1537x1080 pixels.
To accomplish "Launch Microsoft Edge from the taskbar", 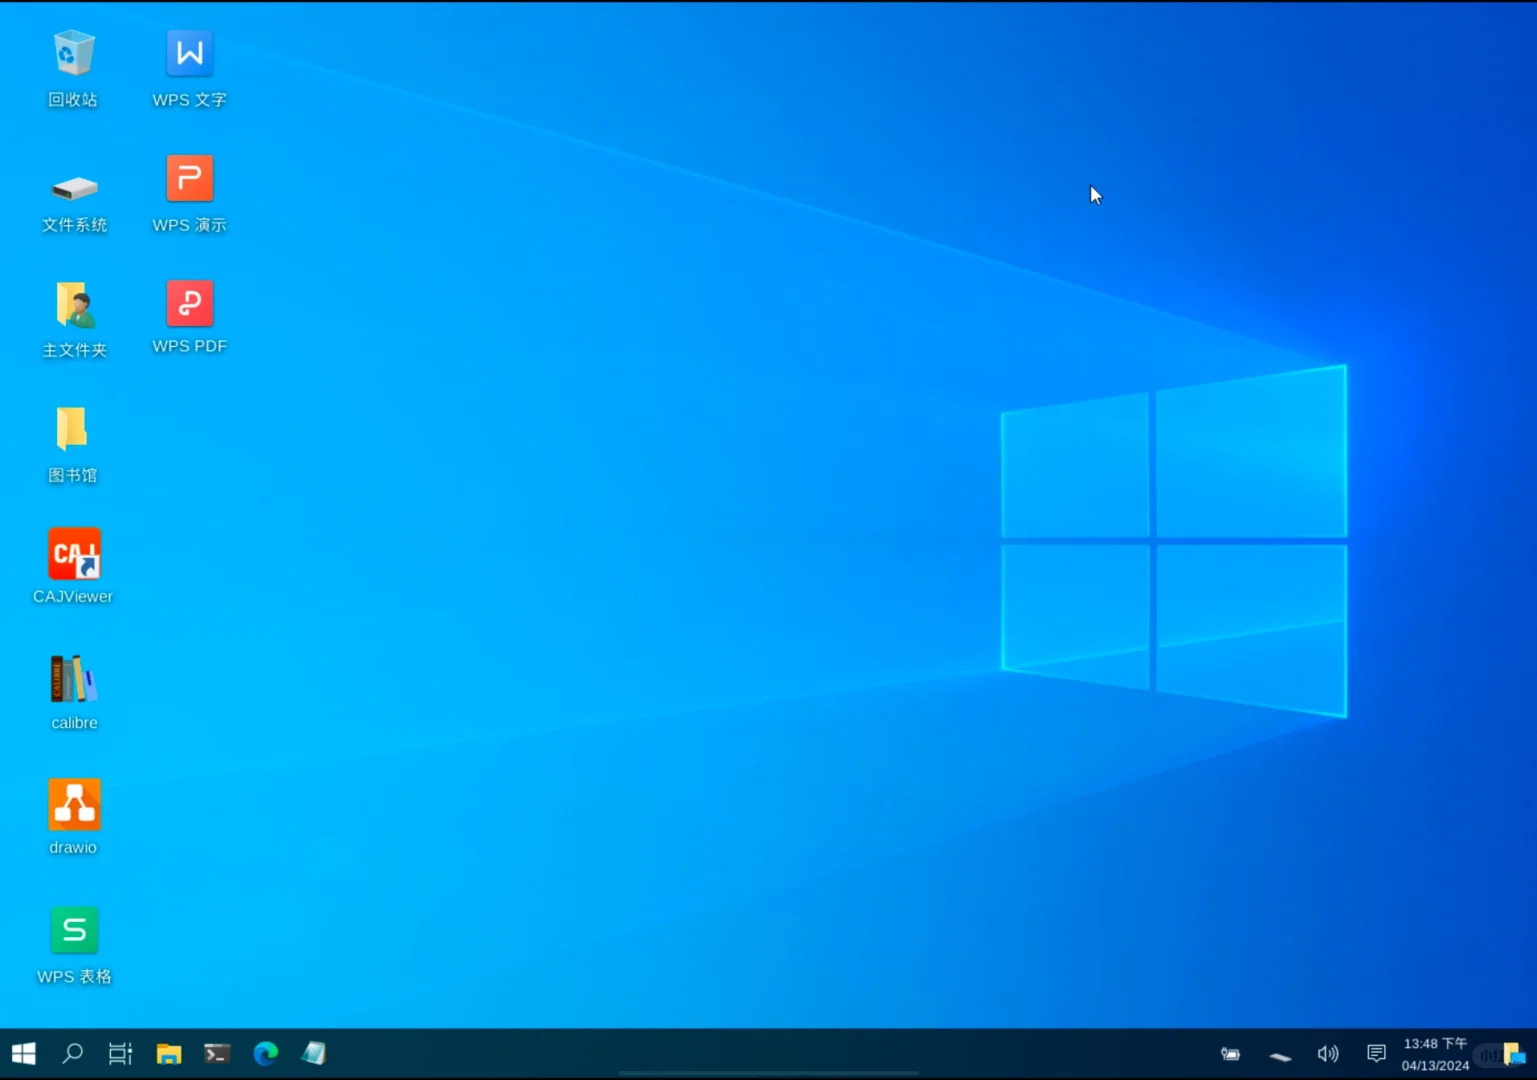I will [266, 1053].
